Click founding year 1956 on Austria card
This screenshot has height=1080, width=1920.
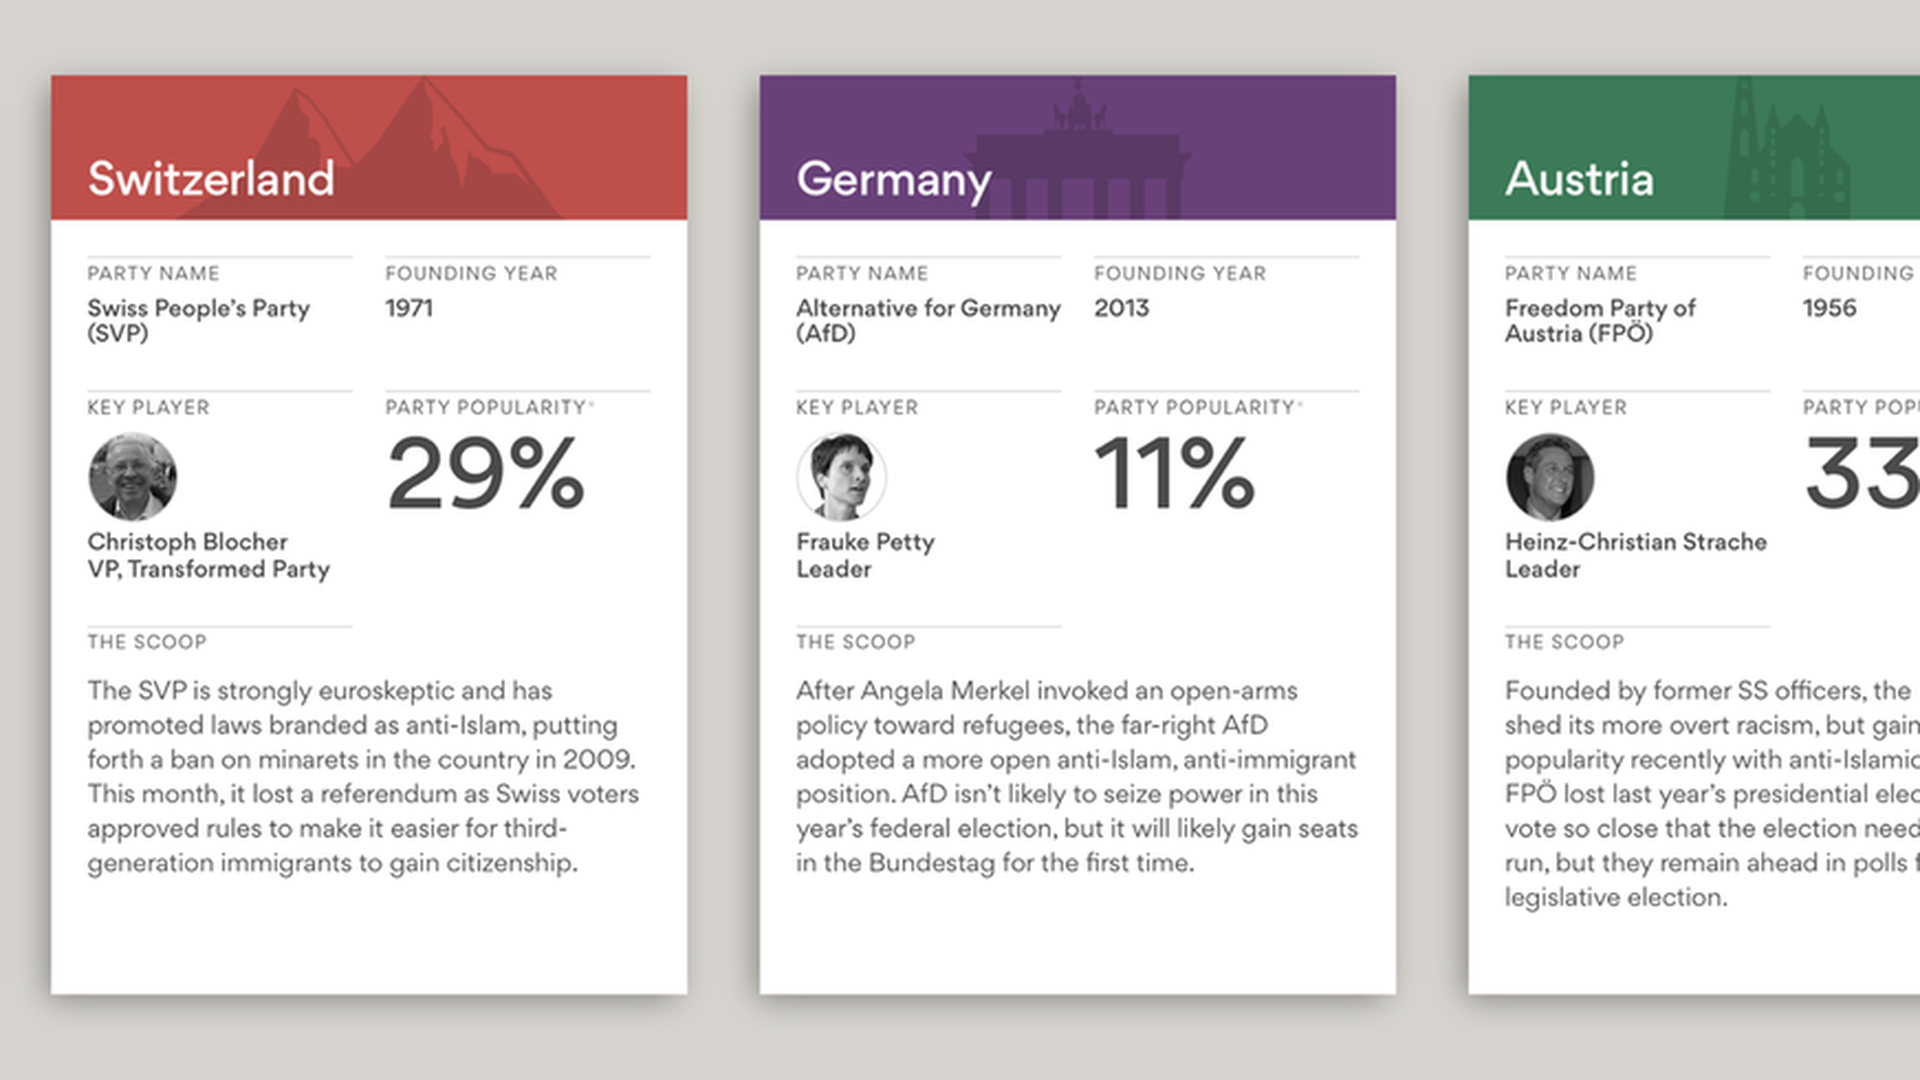(x=1829, y=308)
